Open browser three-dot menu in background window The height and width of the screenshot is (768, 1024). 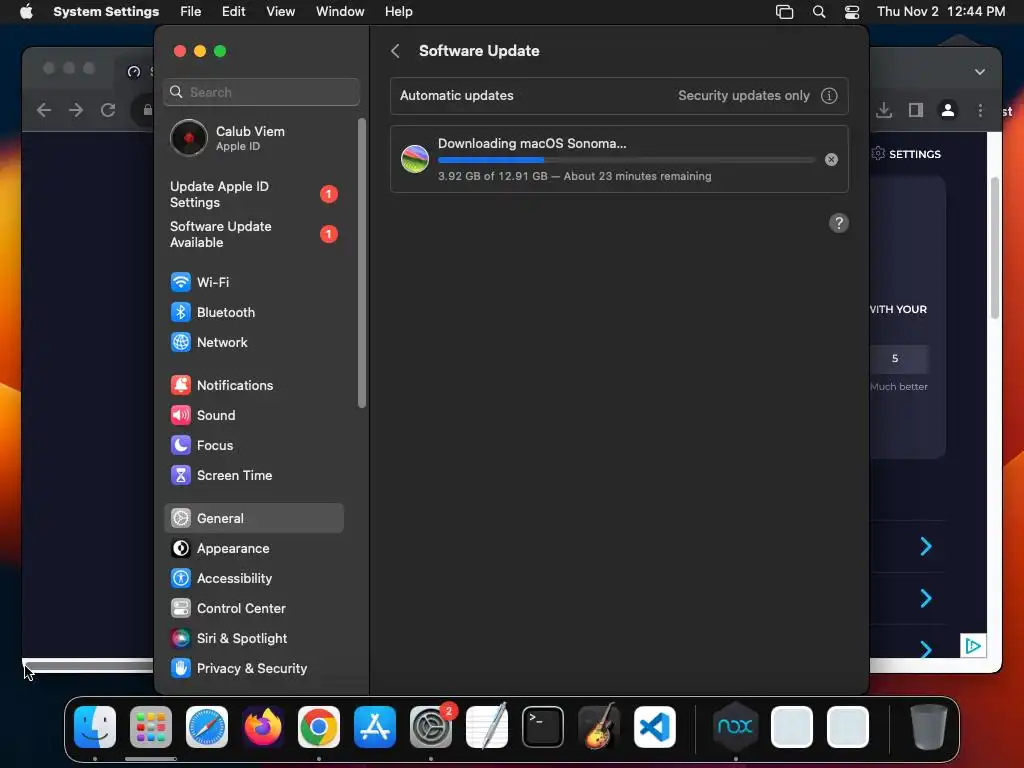point(980,110)
